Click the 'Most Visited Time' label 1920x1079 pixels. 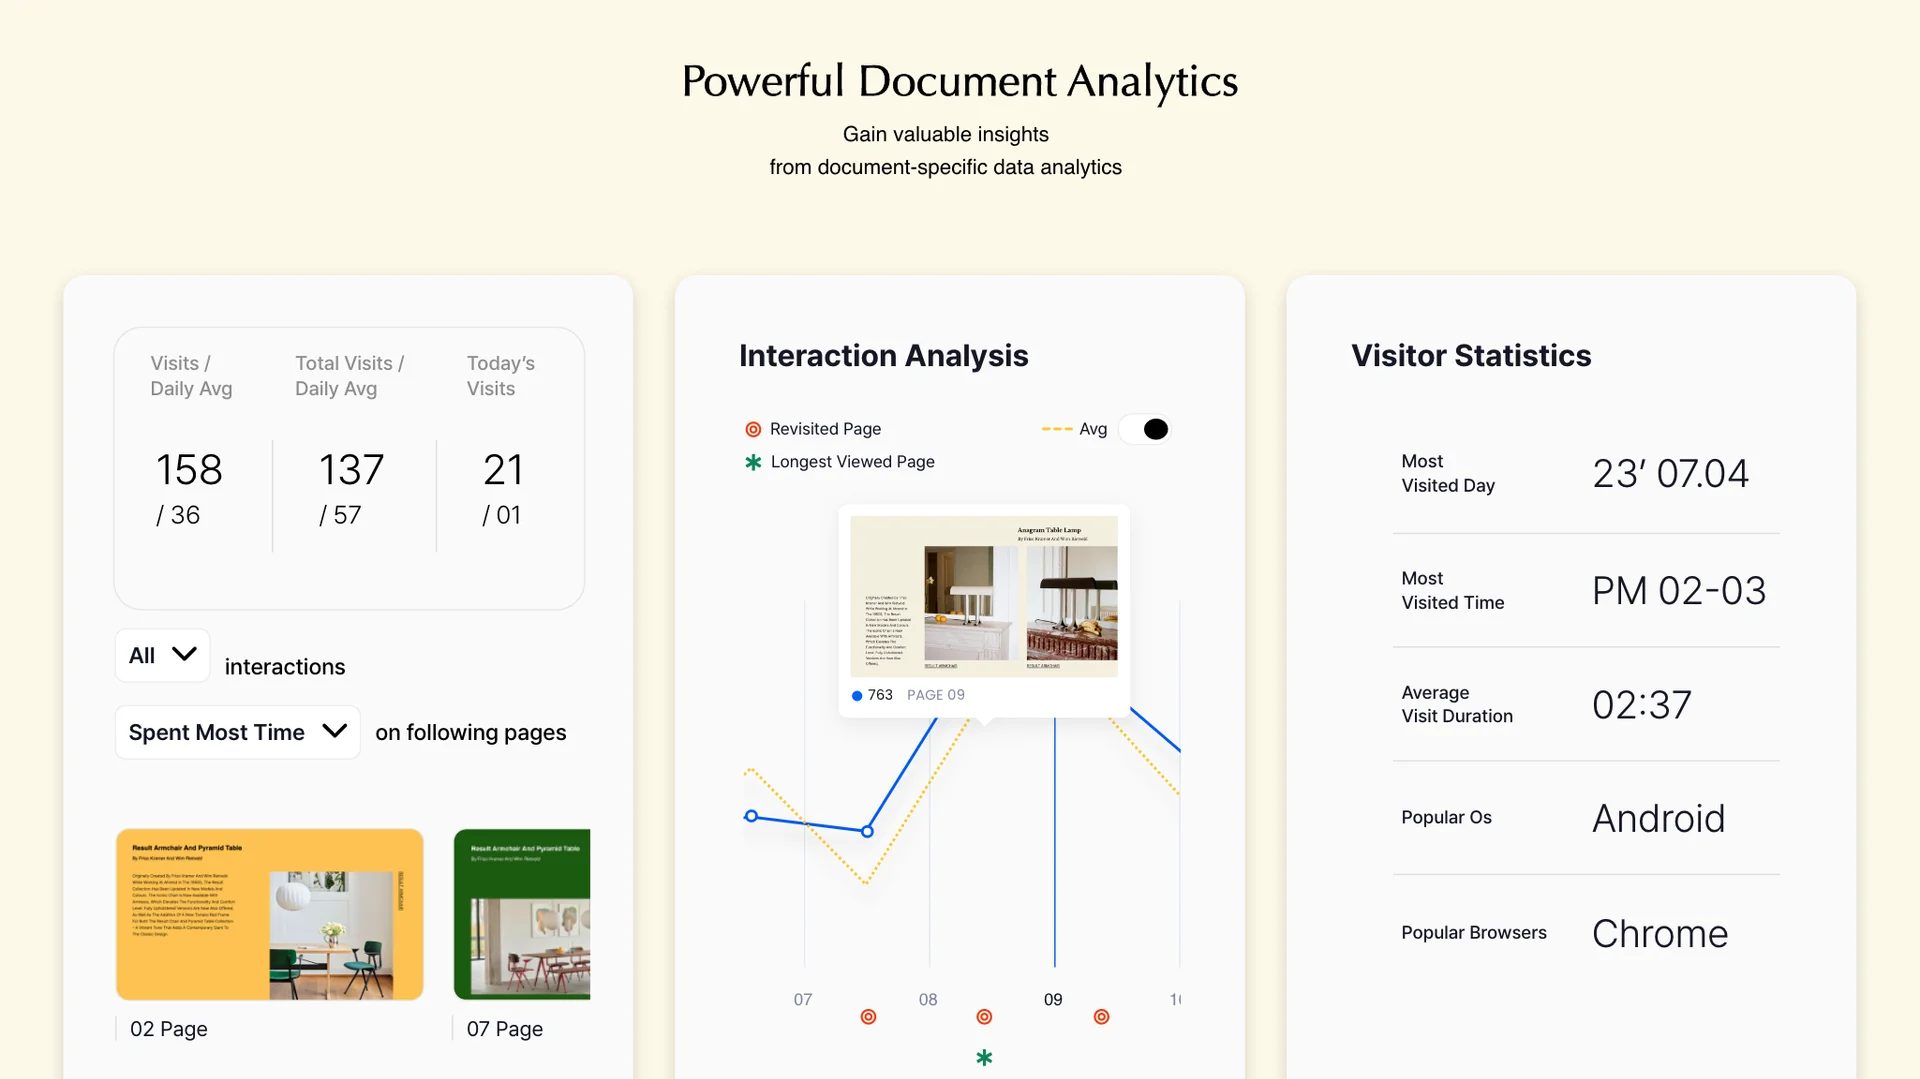pyautogui.click(x=1453, y=590)
